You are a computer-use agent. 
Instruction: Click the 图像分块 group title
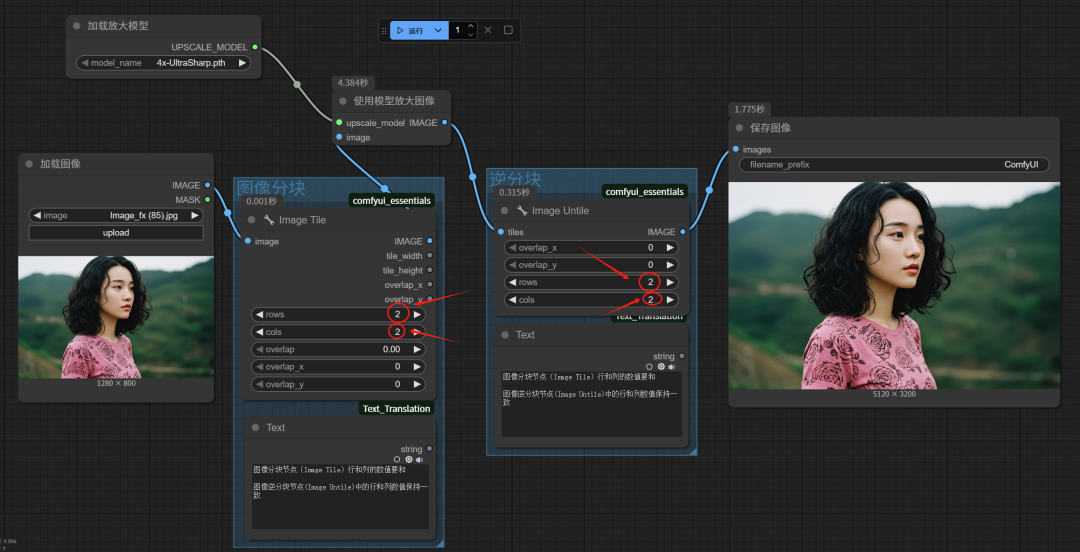point(271,187)
